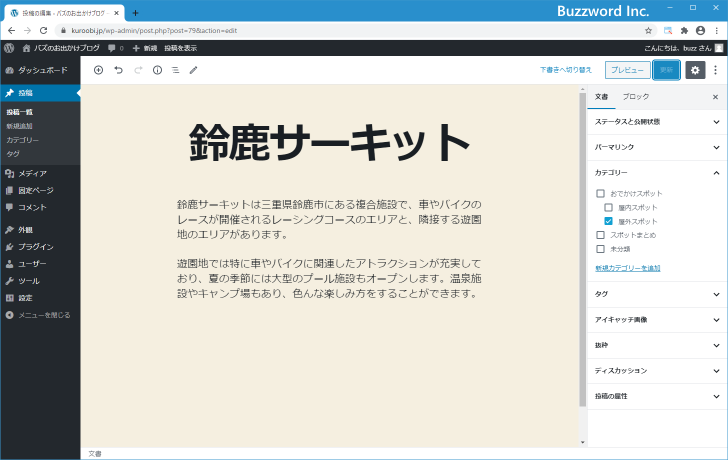Click the browser address bar URL
The image size is (728, 460).
pyautogui.click(x=154, y=31)
